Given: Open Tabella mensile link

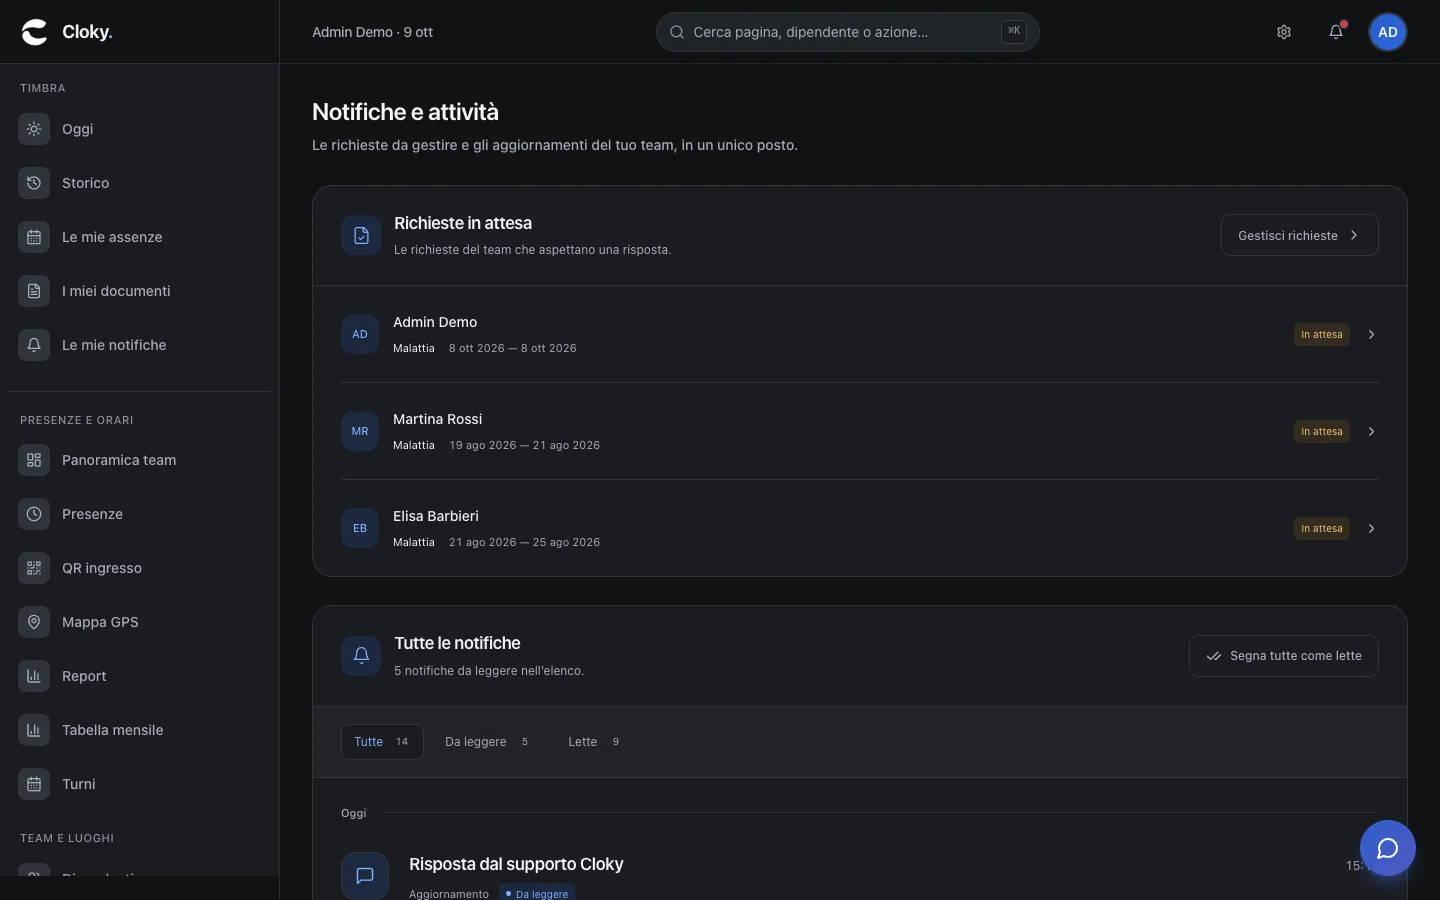Looking at the screenshot, I should coord(139,730).
